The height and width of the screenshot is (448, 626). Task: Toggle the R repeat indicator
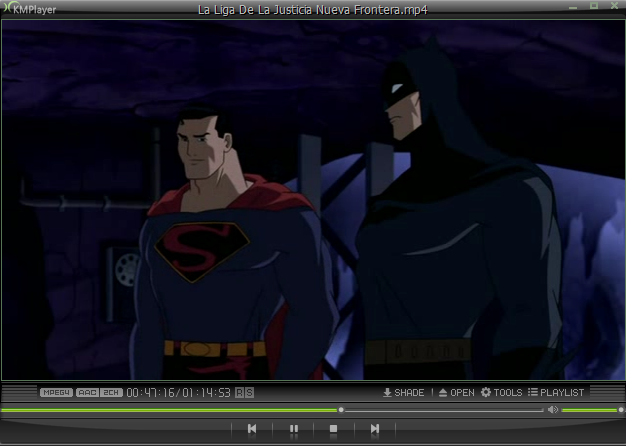[x=239, y=393]
